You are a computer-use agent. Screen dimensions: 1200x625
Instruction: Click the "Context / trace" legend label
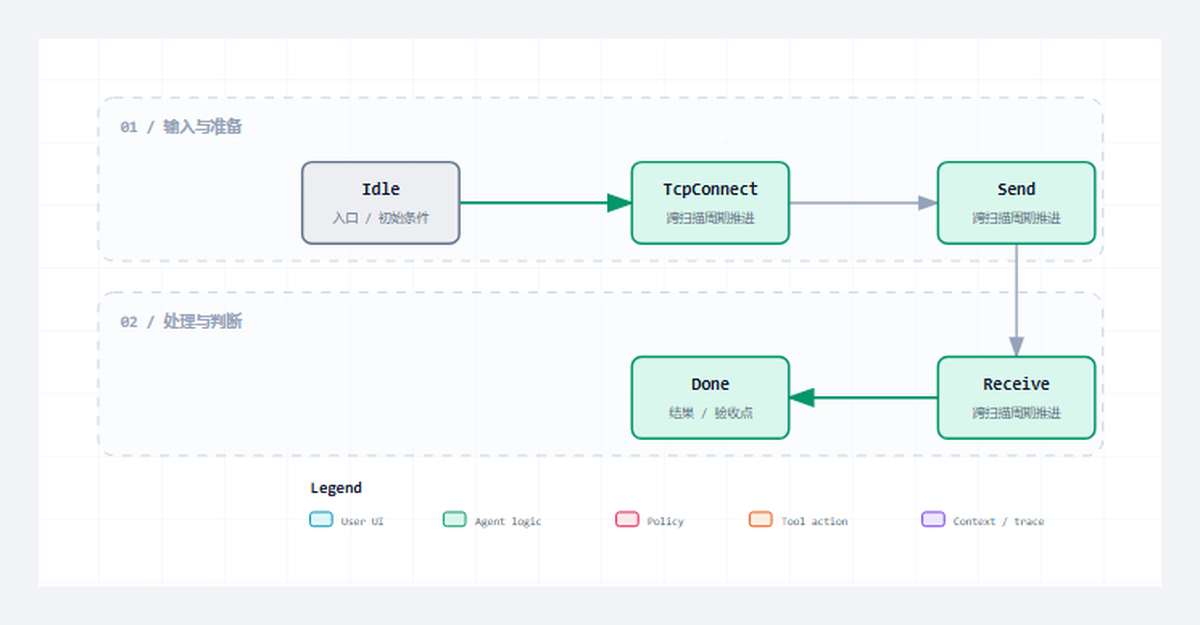(x=998, y=521)
